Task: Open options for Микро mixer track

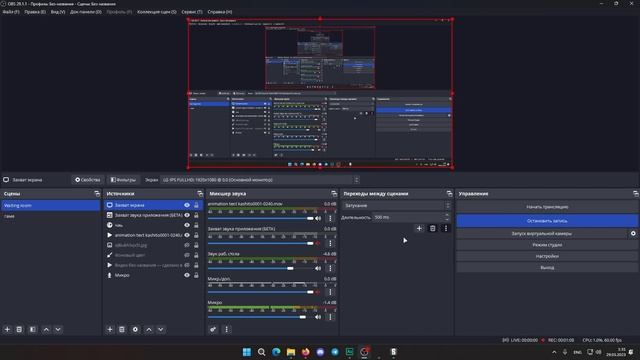Action: (x=330, y=317)
